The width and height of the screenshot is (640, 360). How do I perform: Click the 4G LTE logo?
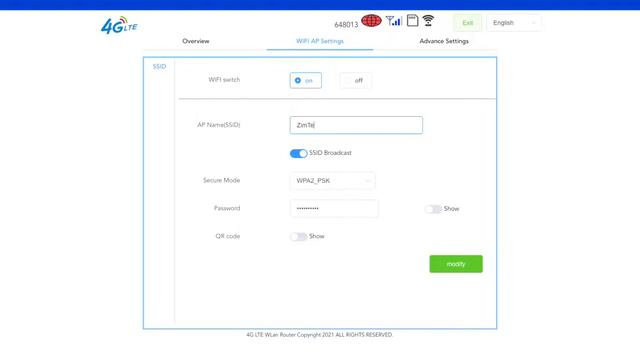pyautogui.click(x=119, y=26)
